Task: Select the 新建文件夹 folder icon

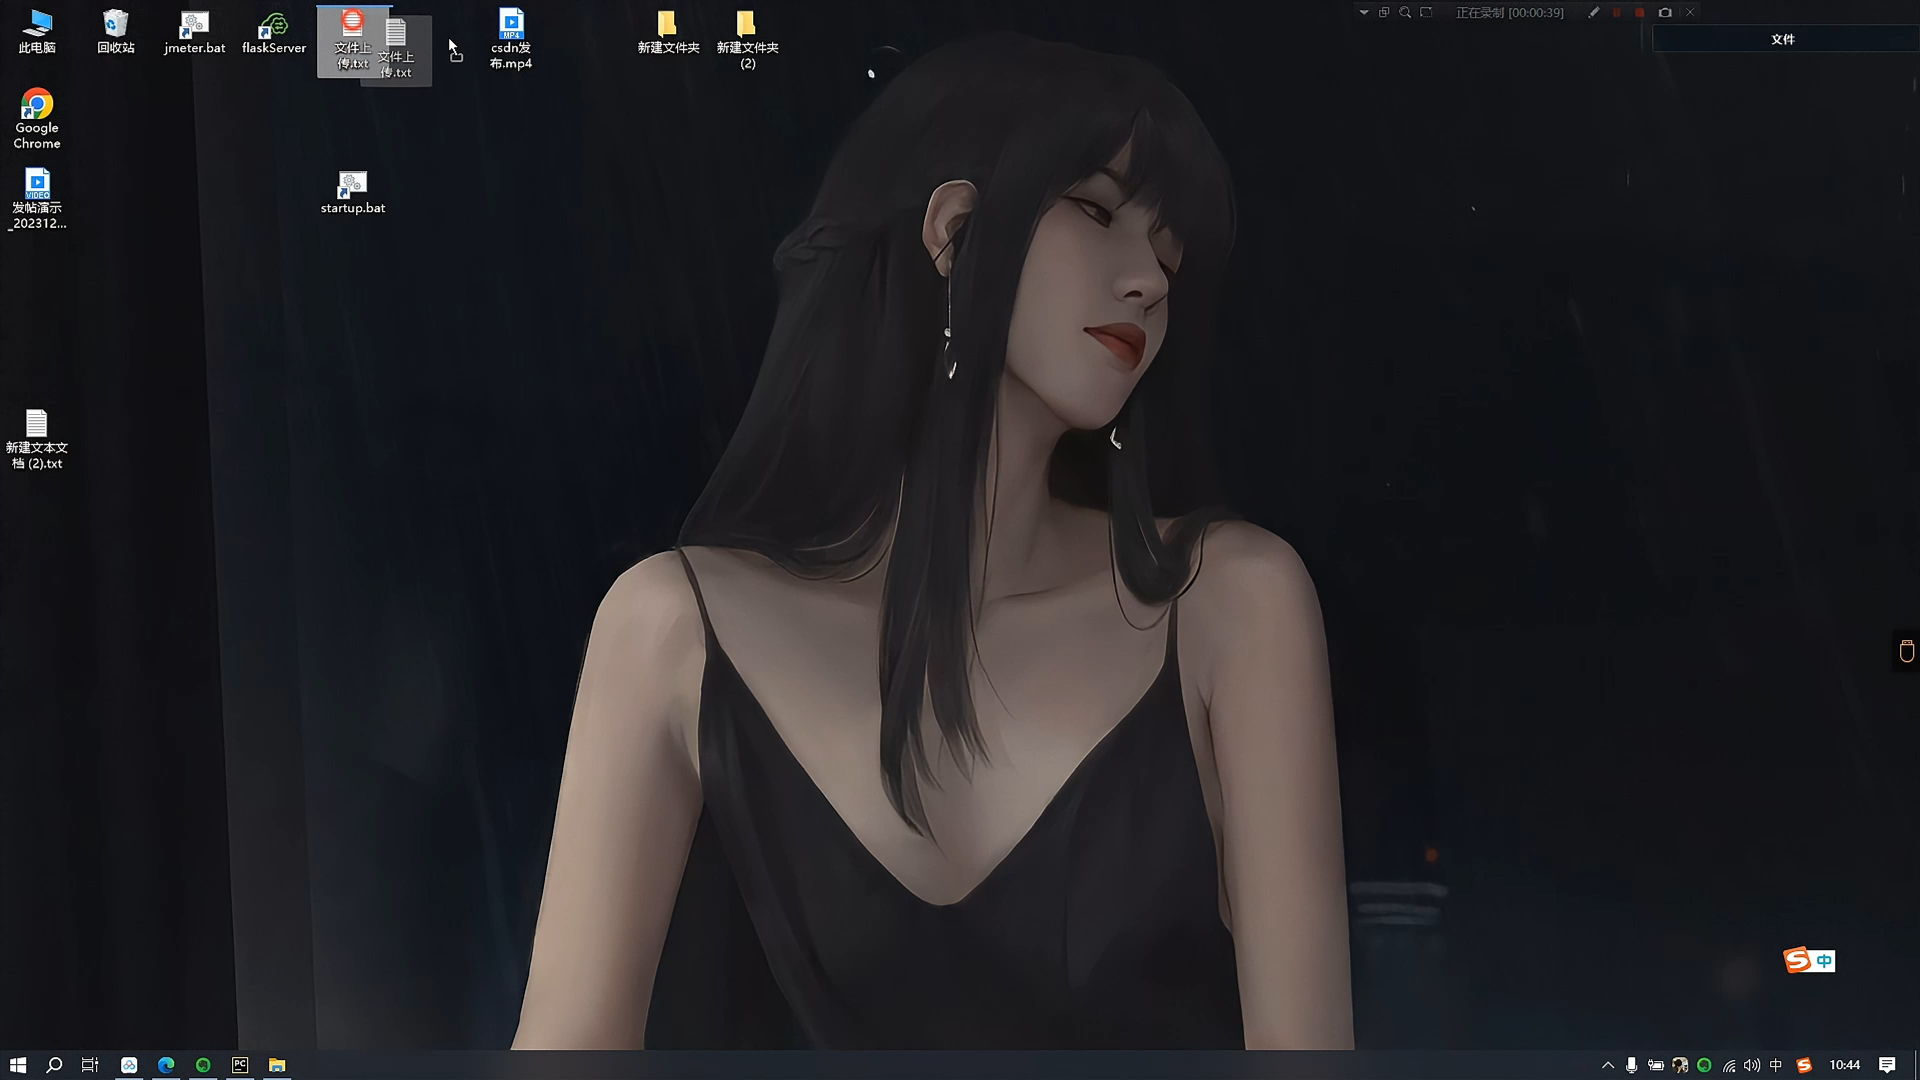Action: click(668, 31)
